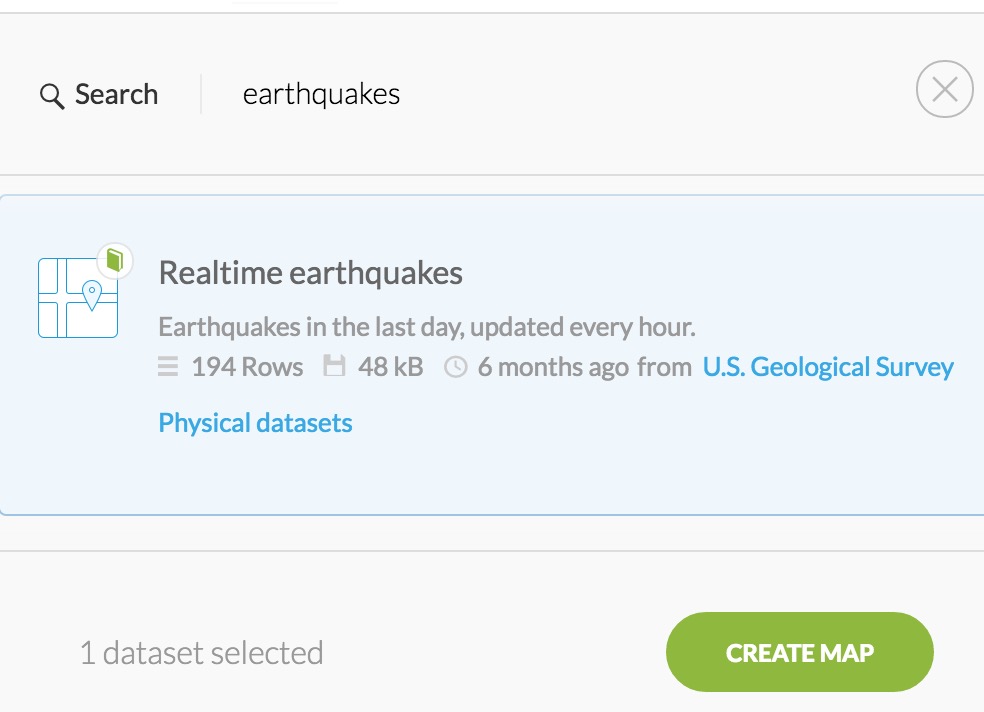This screenshot has width=984, height=712.
Task: Select the "Realtime earthquakes" dataset title
Action: tap(310, 273)
